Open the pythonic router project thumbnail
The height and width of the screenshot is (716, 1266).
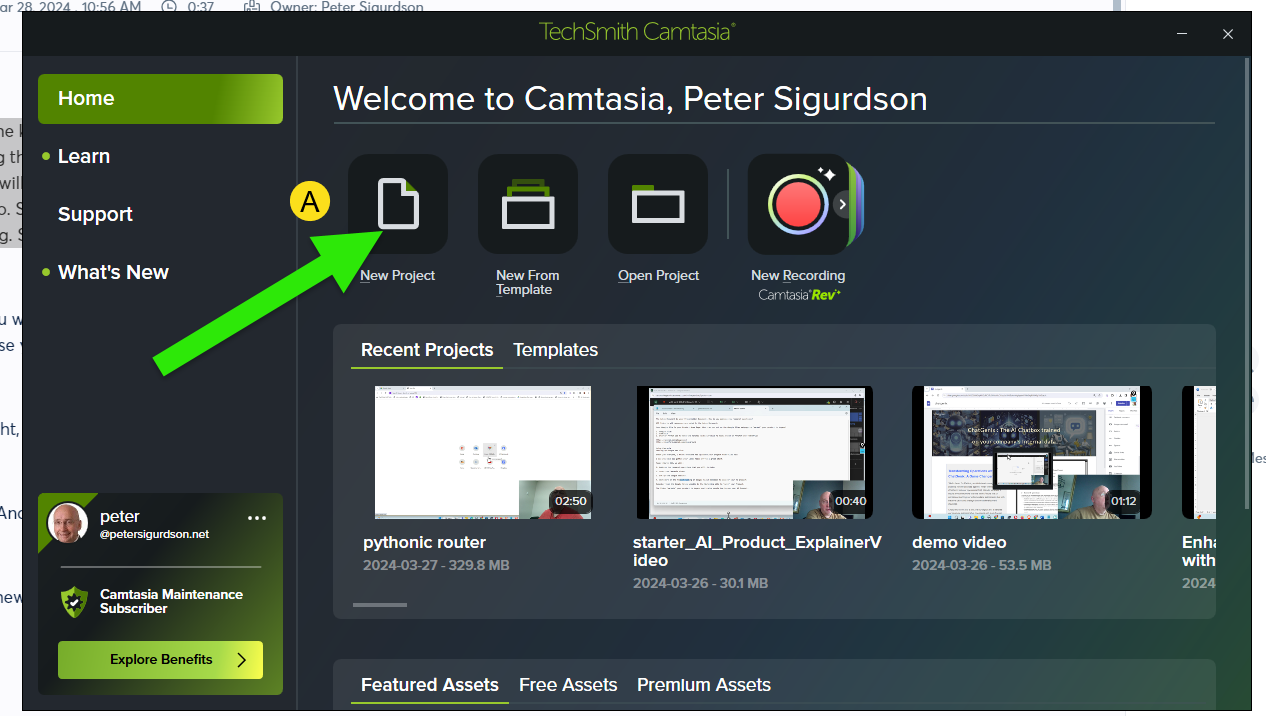pos(483,452)
